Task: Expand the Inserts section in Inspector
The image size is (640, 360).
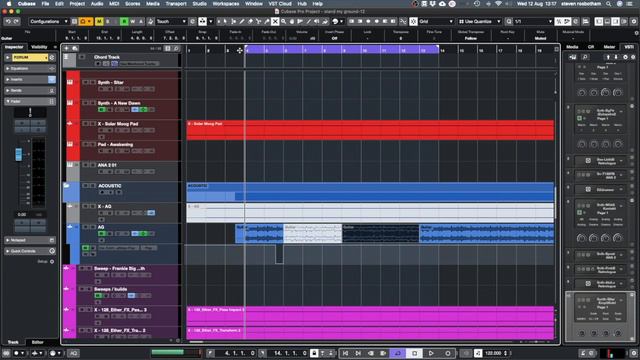Action: (x=30, y=79)
